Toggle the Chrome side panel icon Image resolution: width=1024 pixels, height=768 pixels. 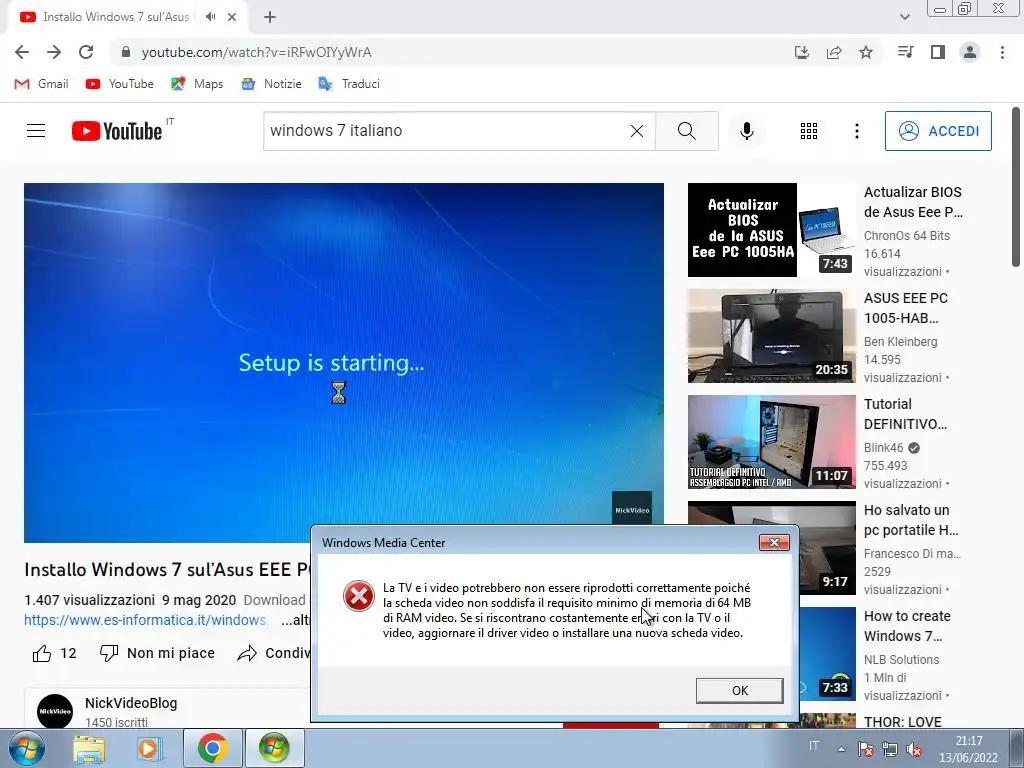(938, 52)
